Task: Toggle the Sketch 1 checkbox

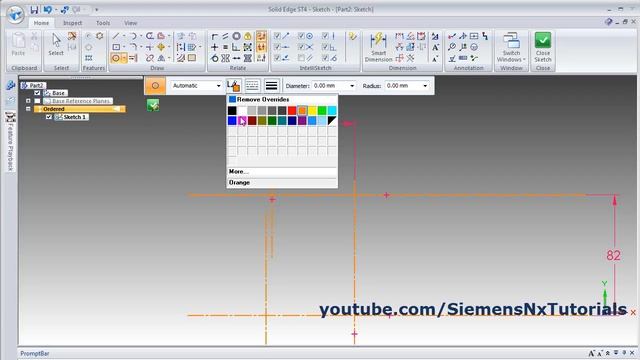Action: point(49,117)
